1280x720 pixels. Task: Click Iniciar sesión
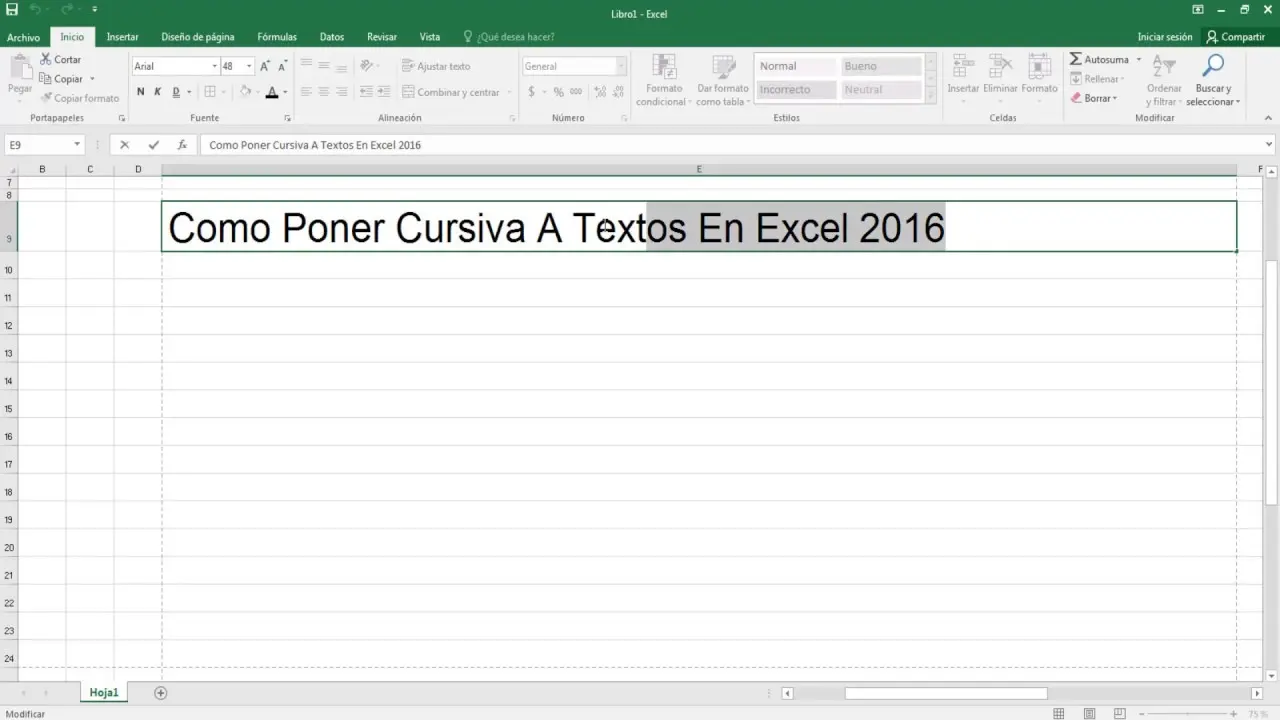click(x=1165, y=37)
